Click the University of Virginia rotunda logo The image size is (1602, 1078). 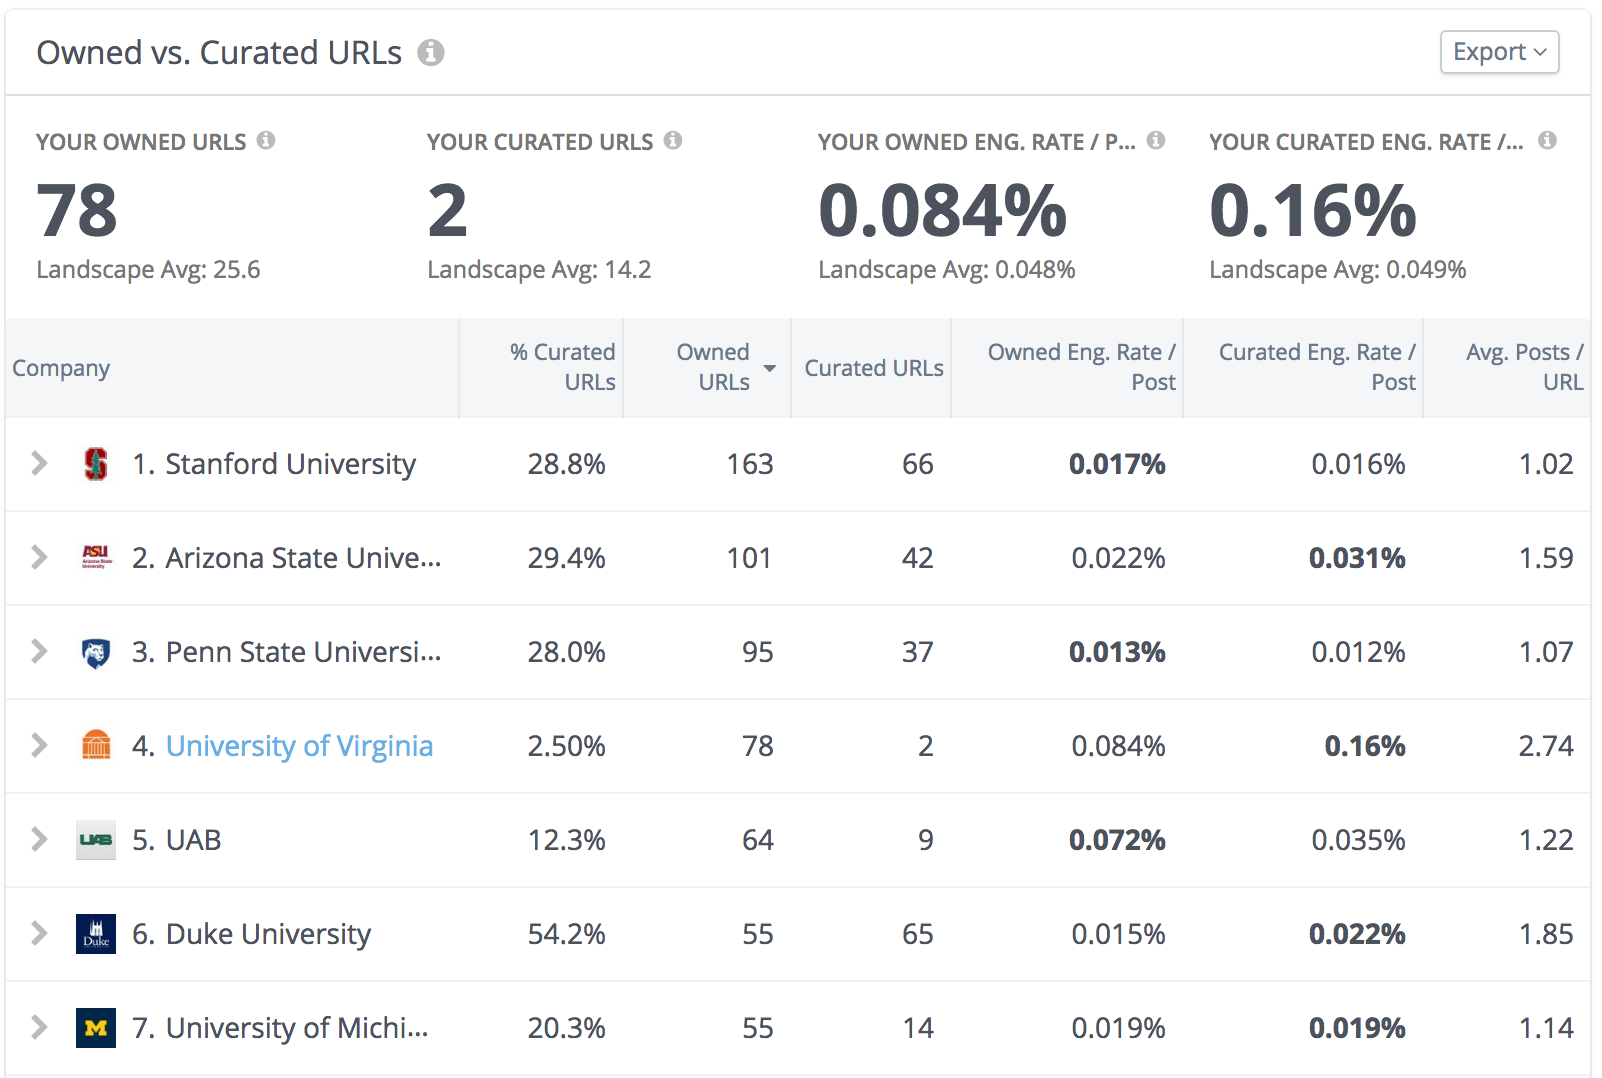pos(96,746)
